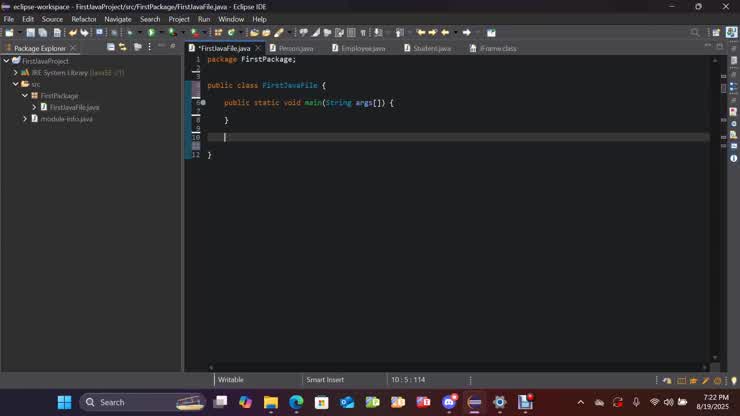Close the FirstJavaFile.java editor tab
This screenshot has width=740, height=416.
coord(258,48)
